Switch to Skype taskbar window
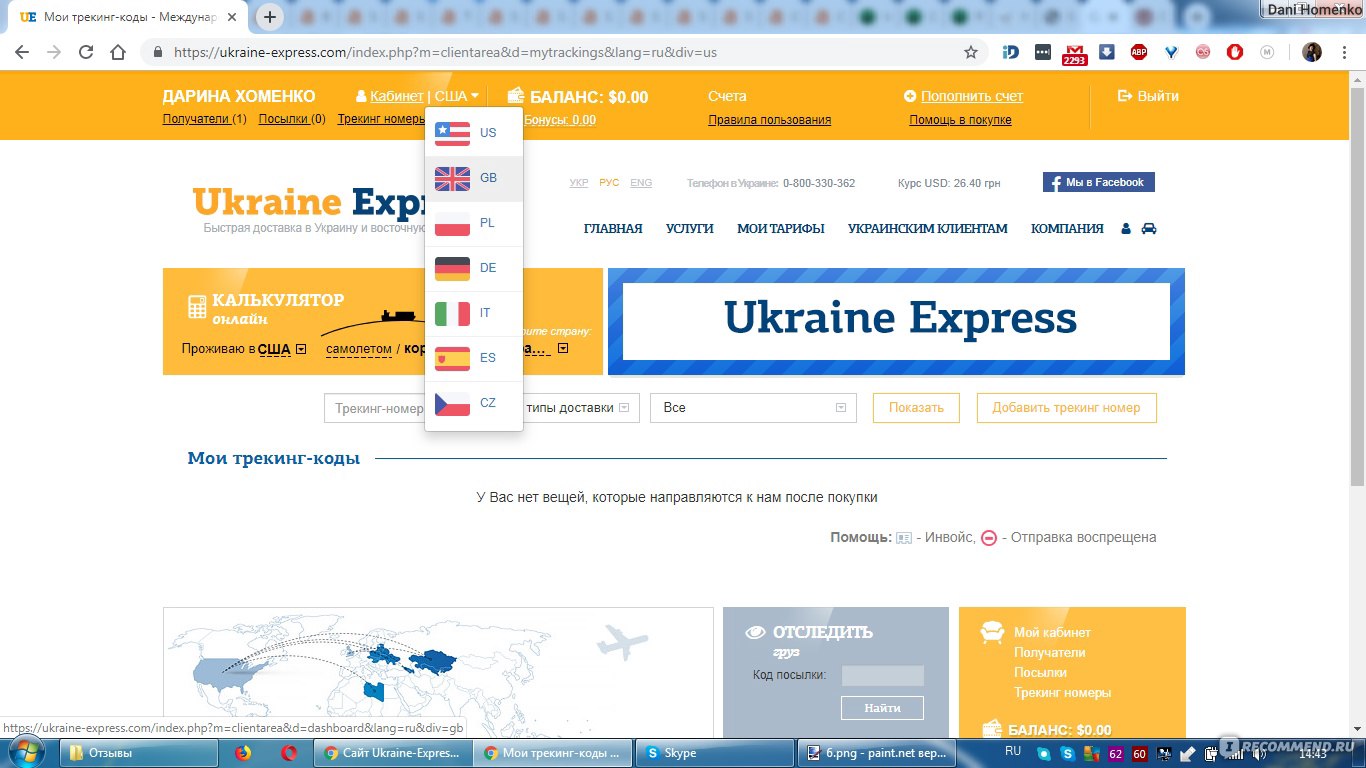This screenshot has width=1366, height=768. pyautogui.click(x=715, y=753)
